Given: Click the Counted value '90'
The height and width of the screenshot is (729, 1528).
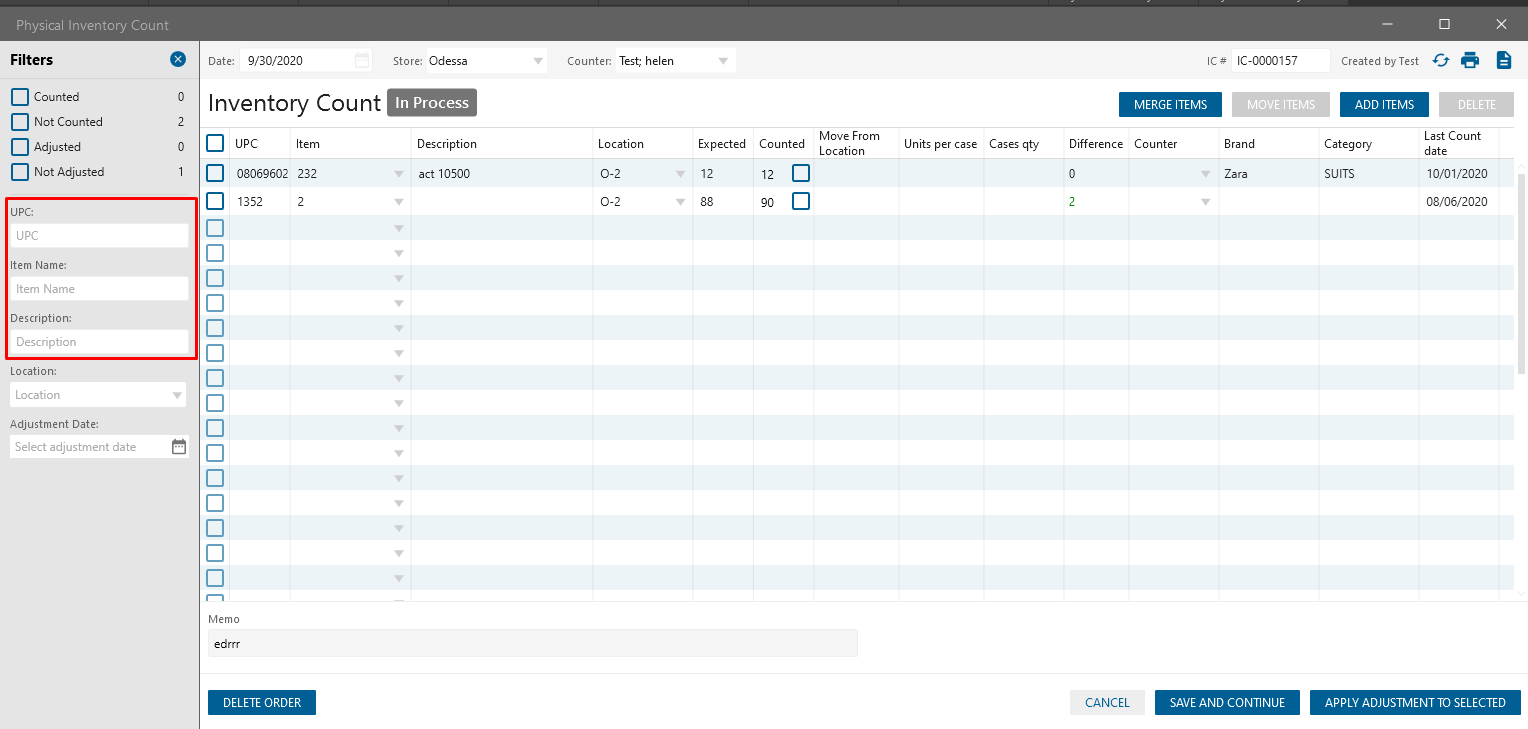Looking at the screenshot, I should [x=768, y=202].
